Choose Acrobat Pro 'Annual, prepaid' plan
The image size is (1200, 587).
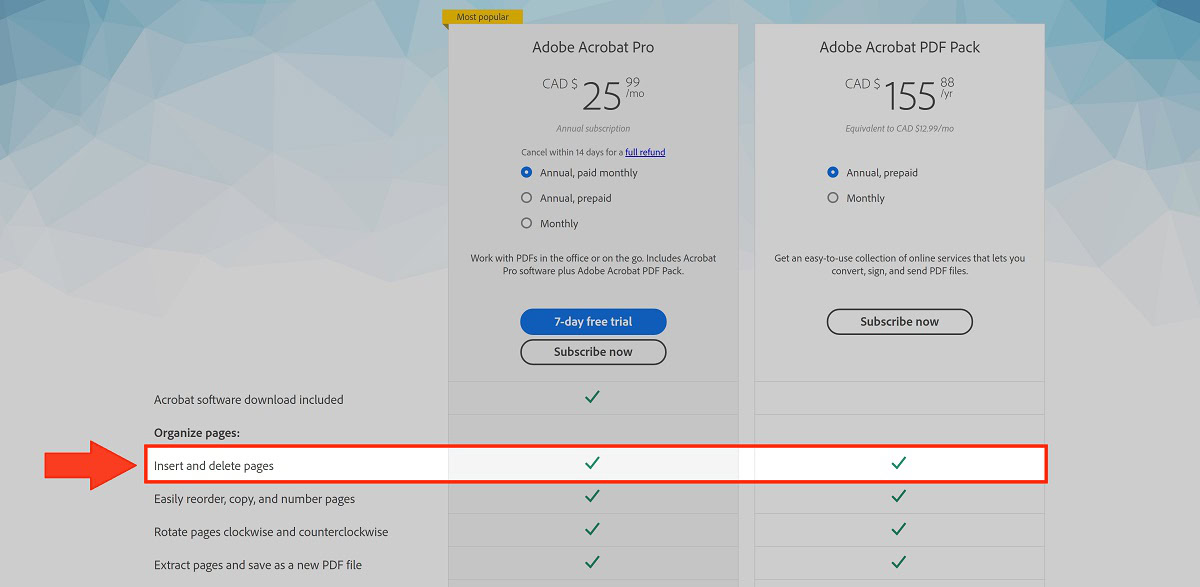tap(527, 198)
